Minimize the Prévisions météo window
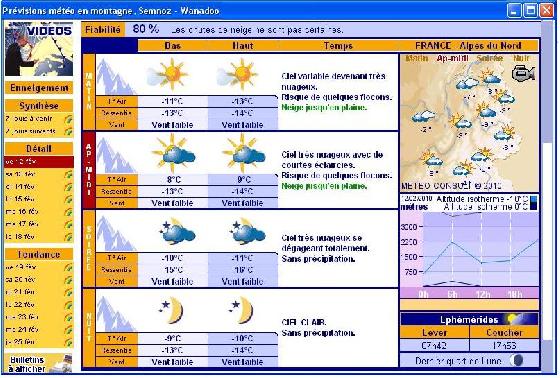560x378 pixels. coord(514,10)
